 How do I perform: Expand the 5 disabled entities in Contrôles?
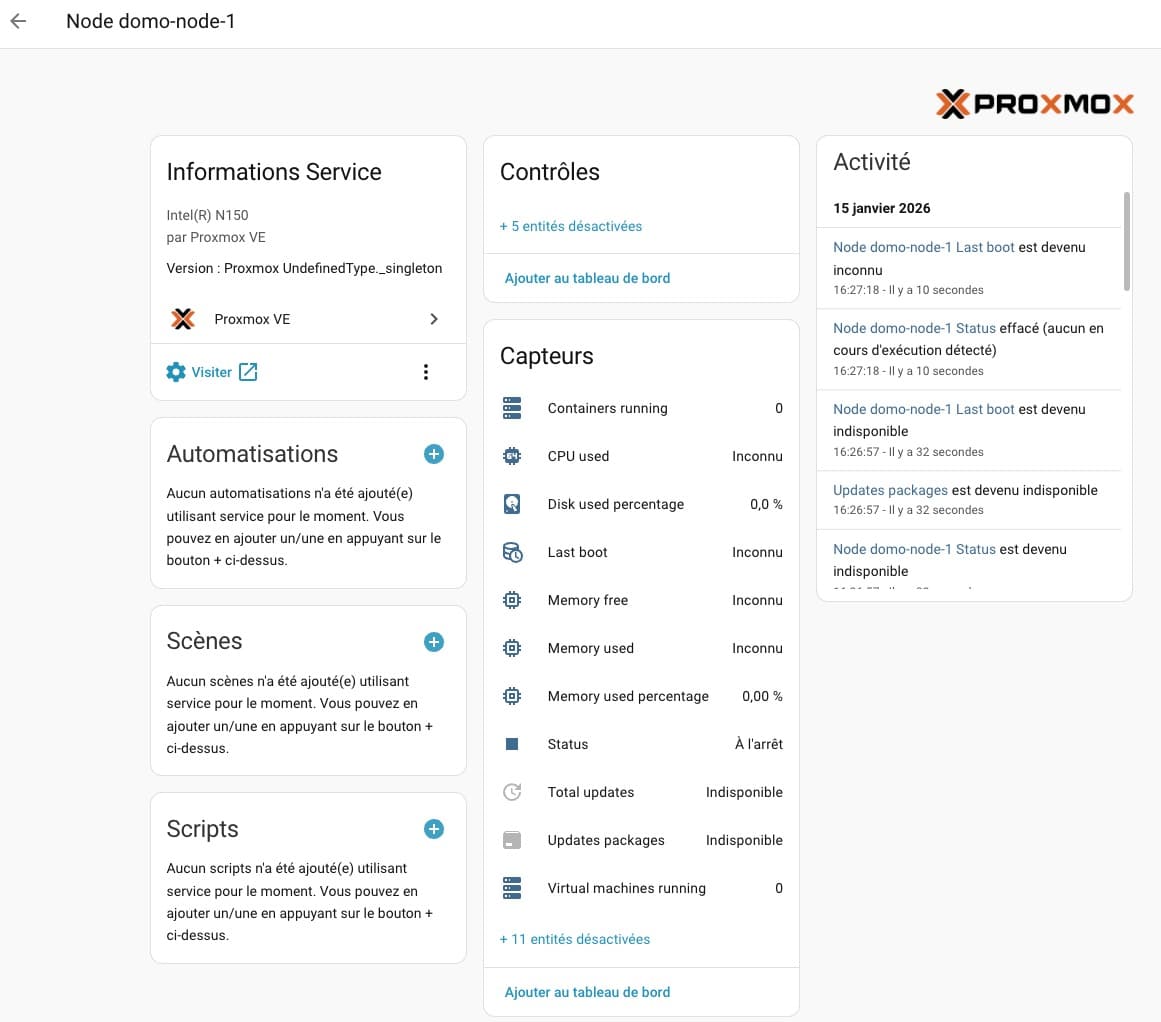coord(571,226)
